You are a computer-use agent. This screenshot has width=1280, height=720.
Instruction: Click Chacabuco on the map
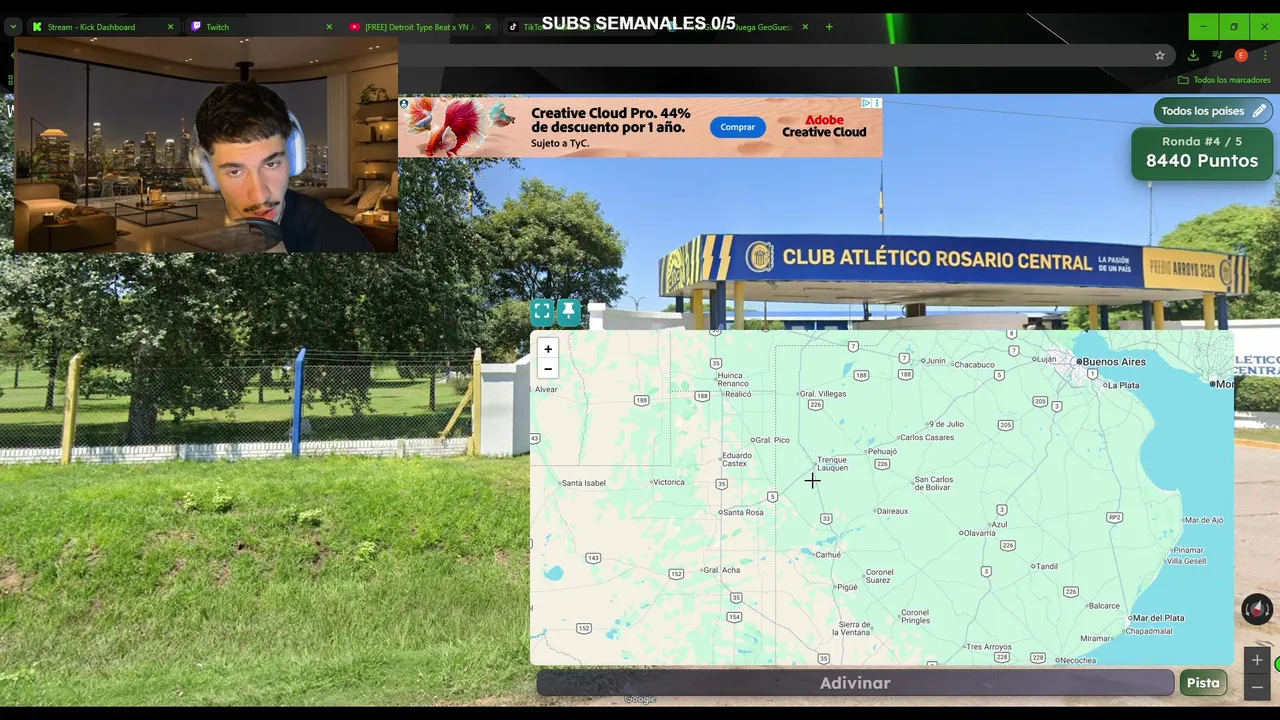click(973, 365)
